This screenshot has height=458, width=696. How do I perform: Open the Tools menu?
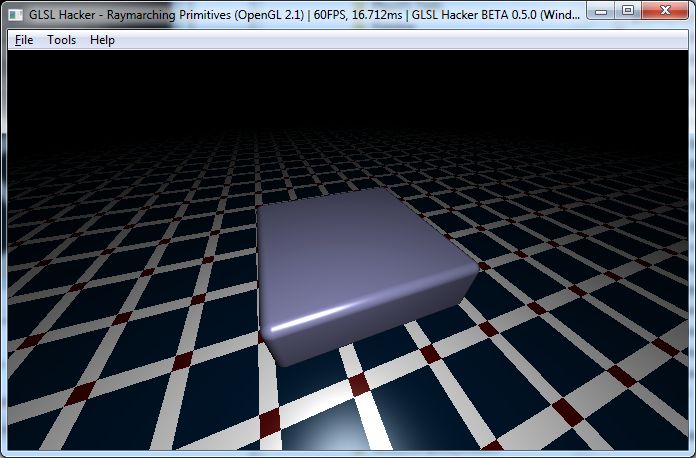click(x=61, y=40)
